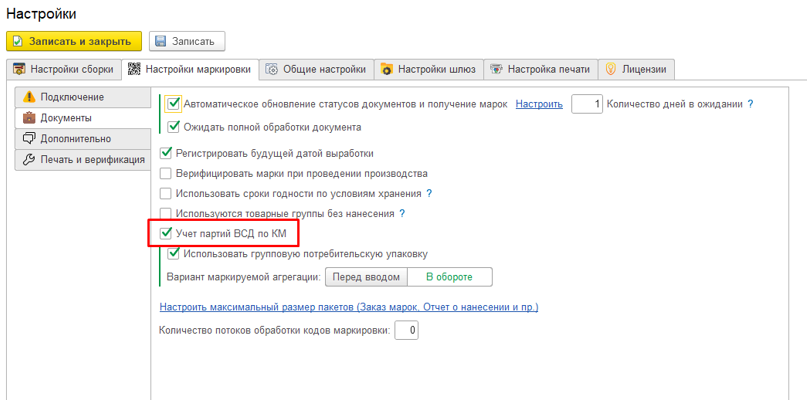807x400 pixels.
Task: Click the folder-gear icon on Настройки шлюз tab
Action: tap(387, 69)
